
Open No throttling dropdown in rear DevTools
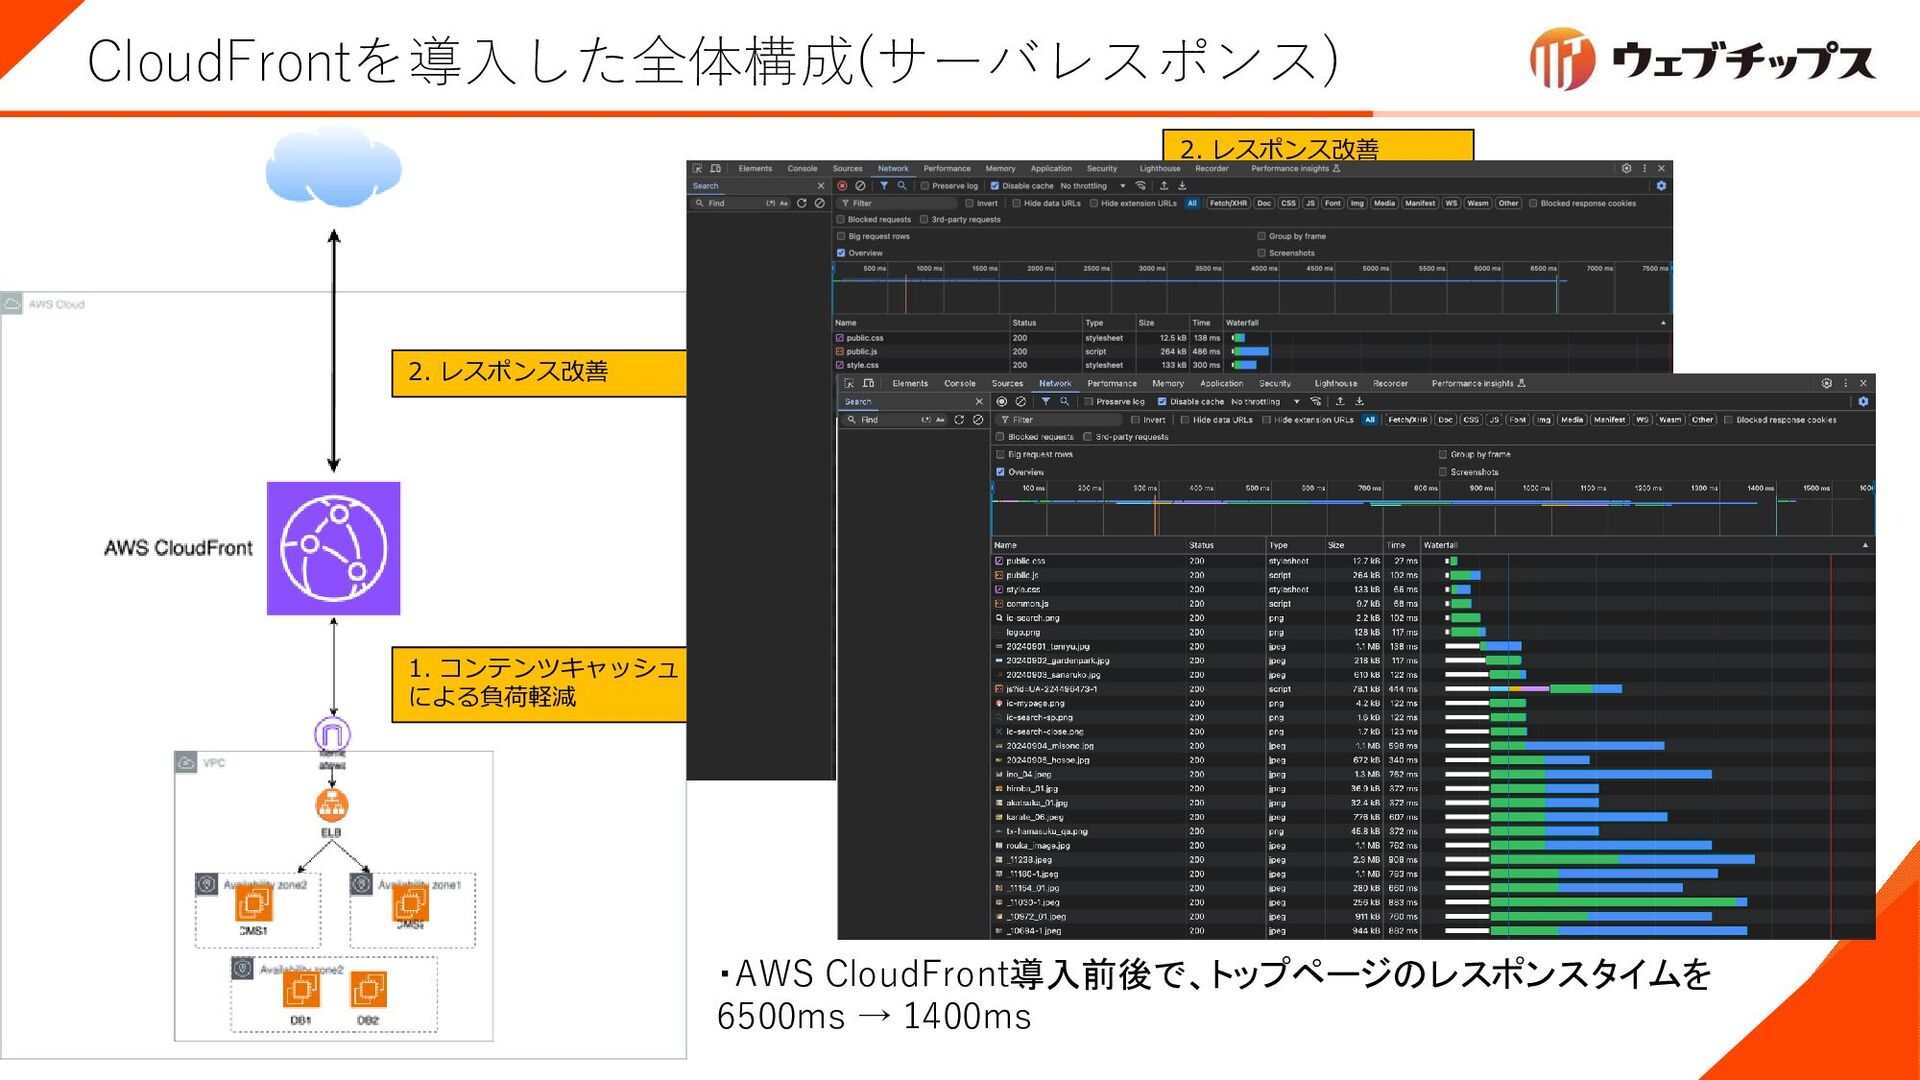coord(1092,186)
